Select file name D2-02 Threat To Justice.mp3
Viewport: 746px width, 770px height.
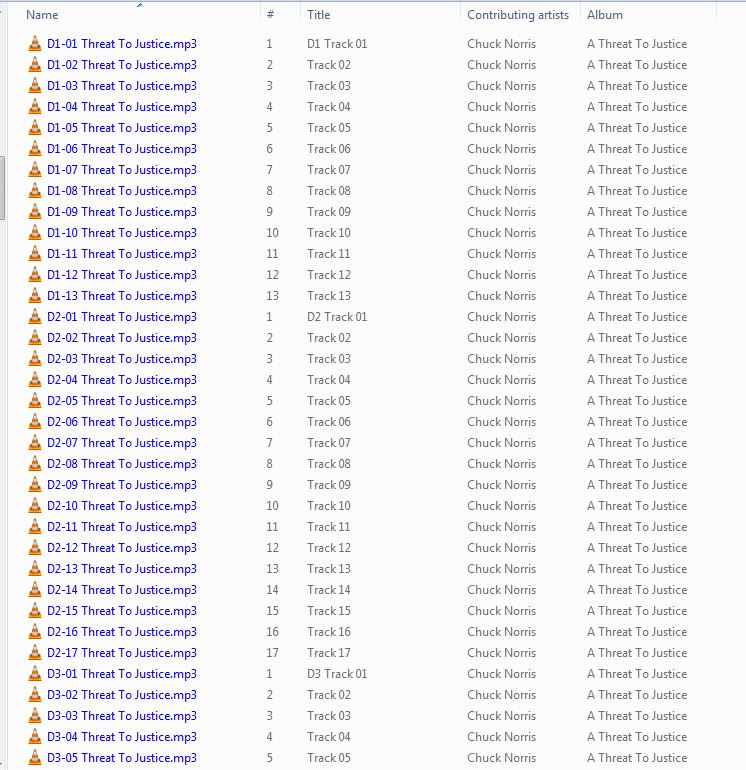point(122,338)
